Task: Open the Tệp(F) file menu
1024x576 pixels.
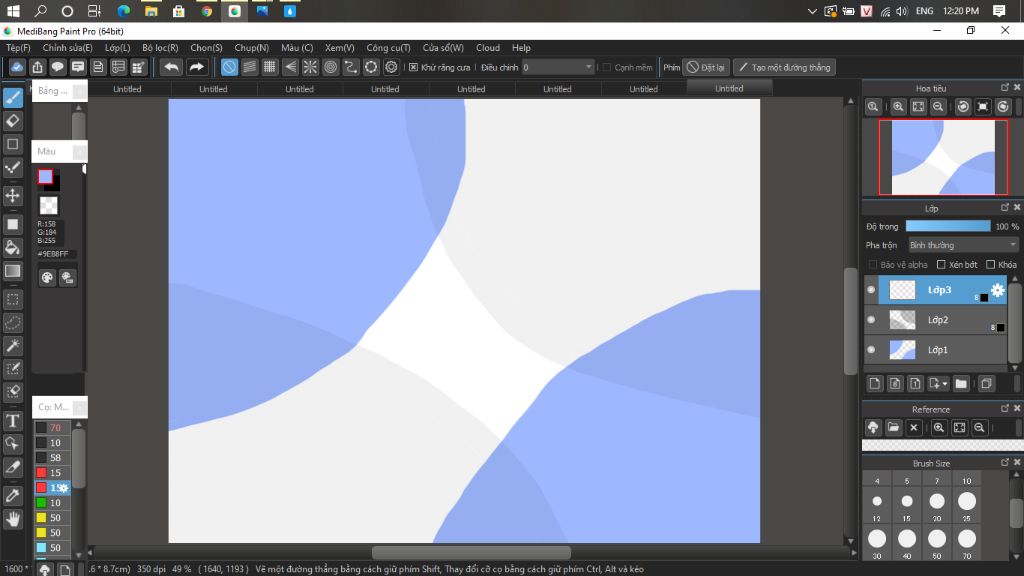Action: (18, 48)
